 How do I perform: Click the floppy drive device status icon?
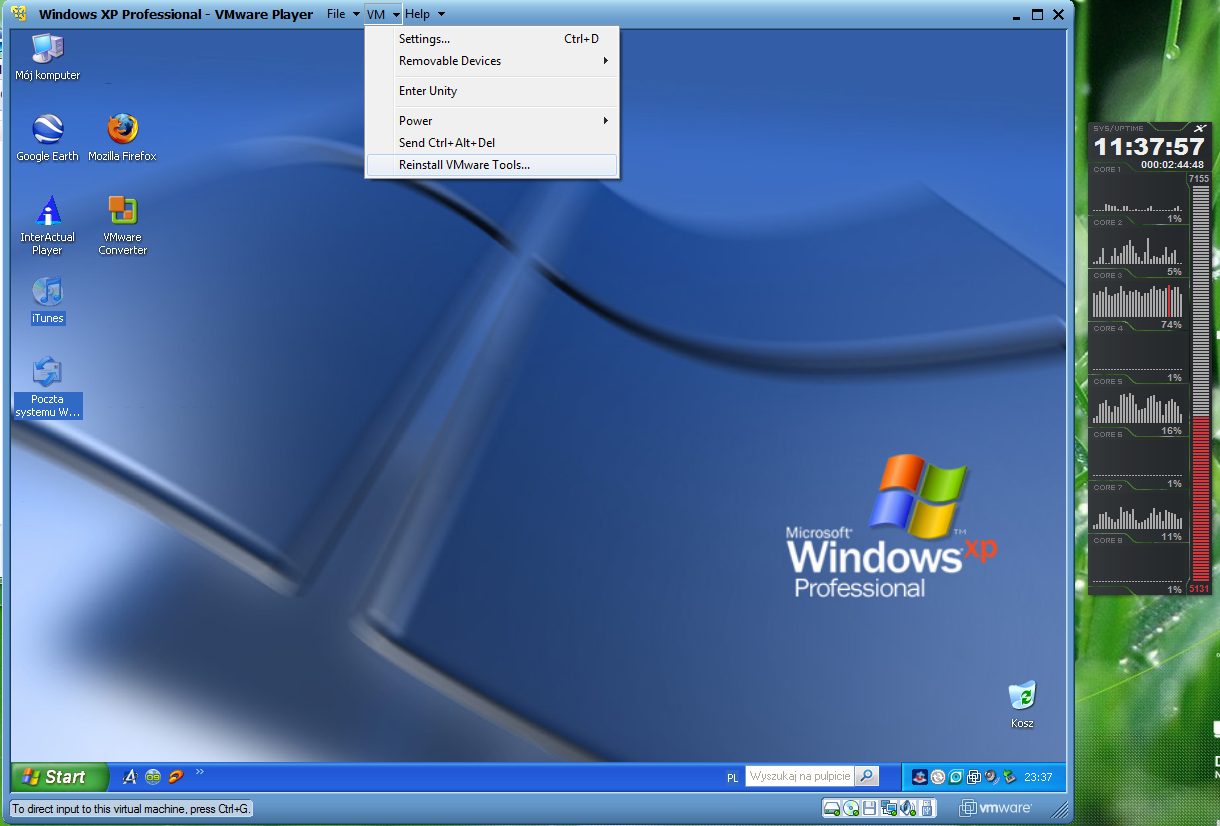(870, 808)
